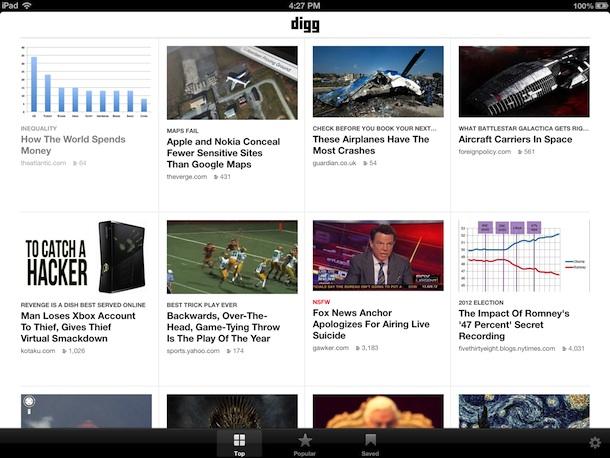Open 'Fox News Anchor Apologizes' headline
The width and height of the screenshot is (610, 458).
371,324
